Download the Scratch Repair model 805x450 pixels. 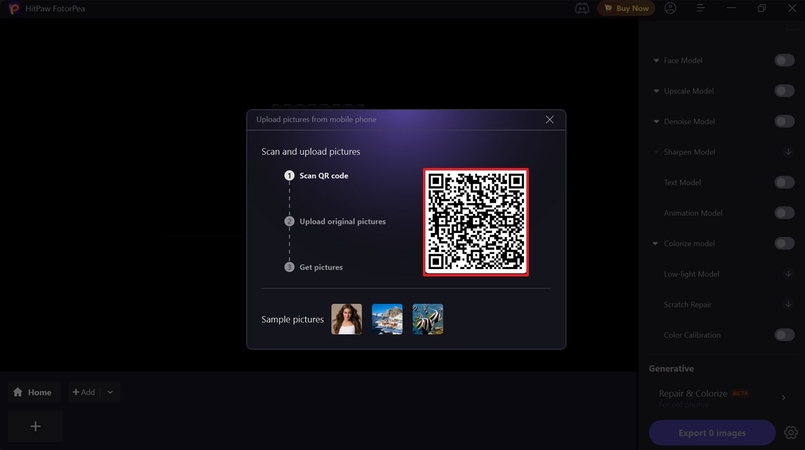(x=788, y=304)
